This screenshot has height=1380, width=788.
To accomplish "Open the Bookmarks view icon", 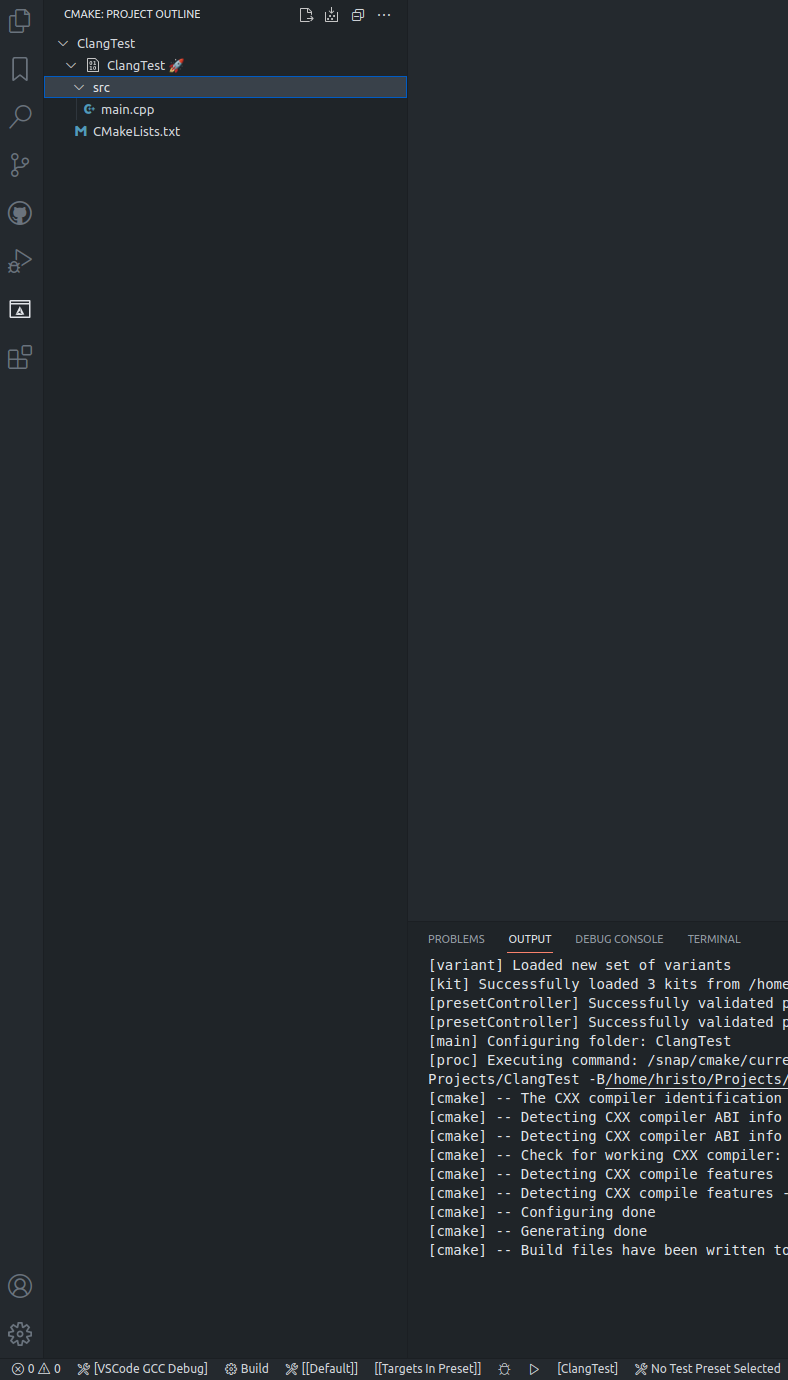I will [x=20, y=69].
